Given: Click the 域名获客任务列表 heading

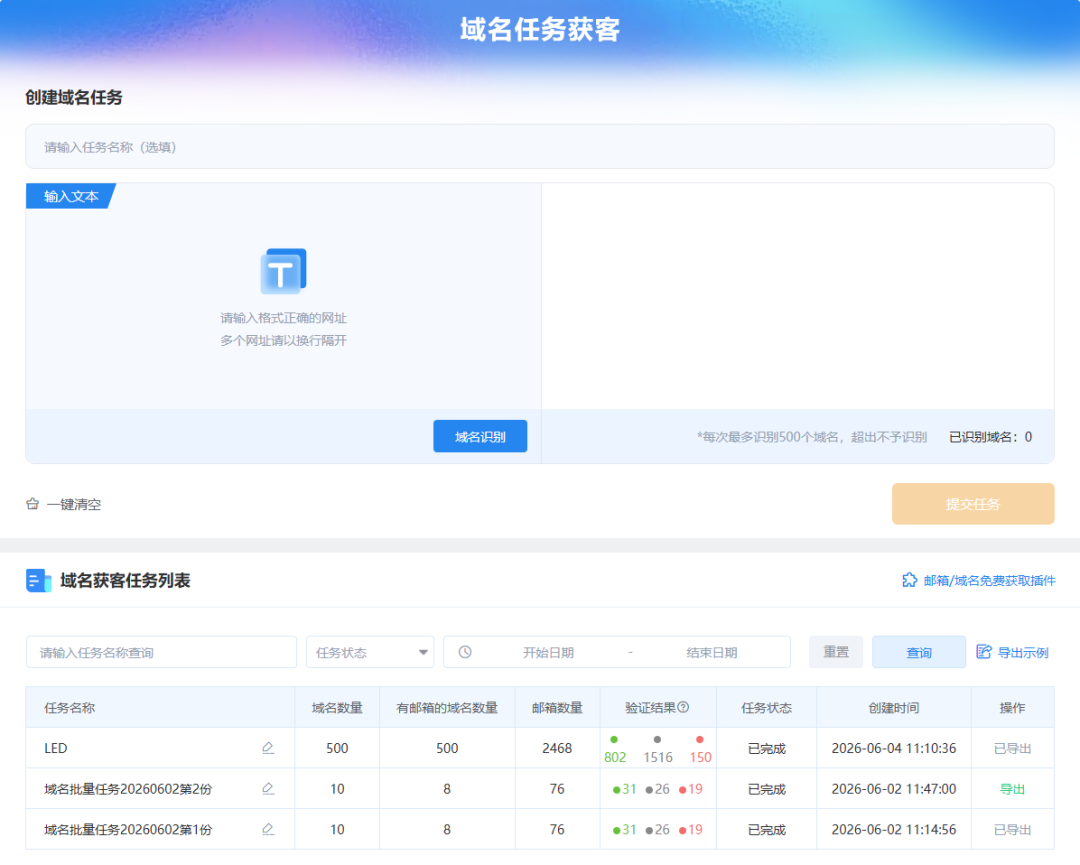Looking at the screenshot, I should coord(125,581).
